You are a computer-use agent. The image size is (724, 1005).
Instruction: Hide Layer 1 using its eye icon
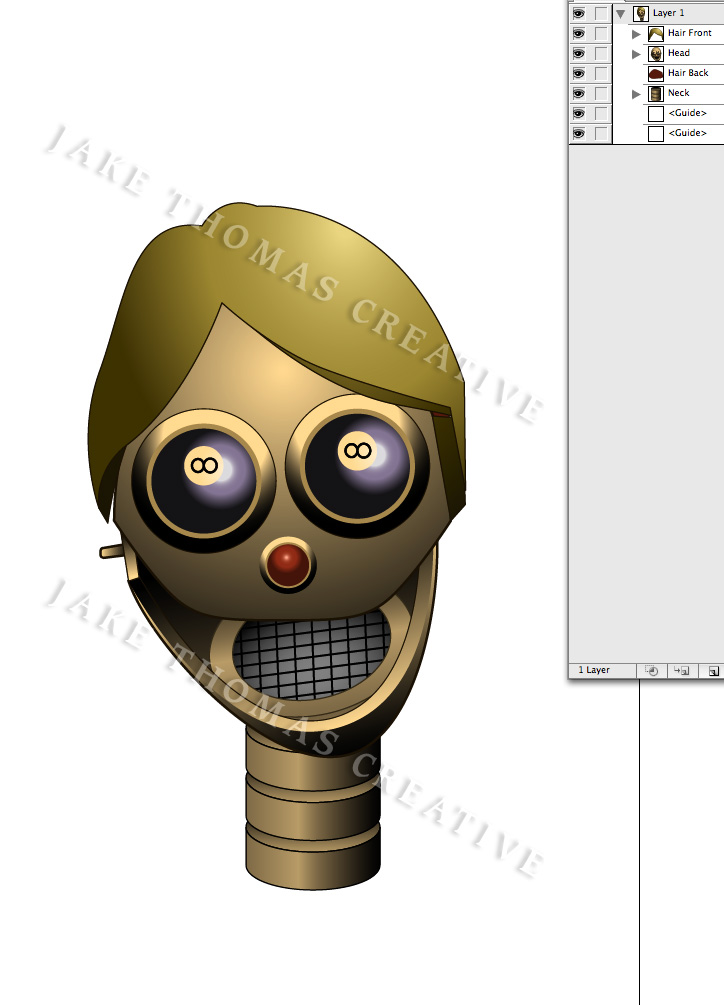pos(579,13)
